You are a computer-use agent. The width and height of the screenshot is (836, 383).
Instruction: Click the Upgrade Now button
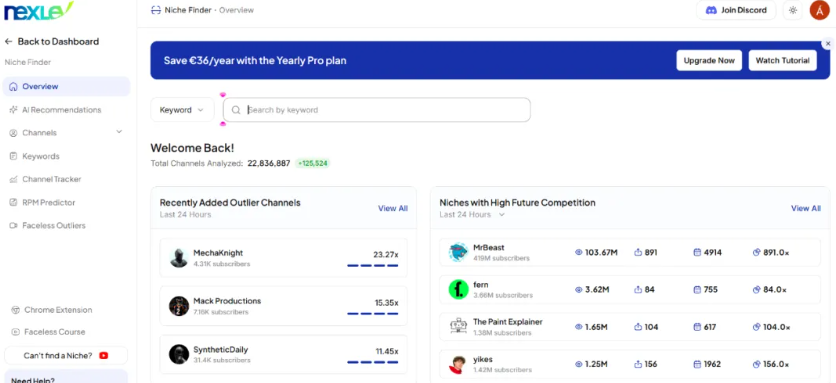click(709, 60)
